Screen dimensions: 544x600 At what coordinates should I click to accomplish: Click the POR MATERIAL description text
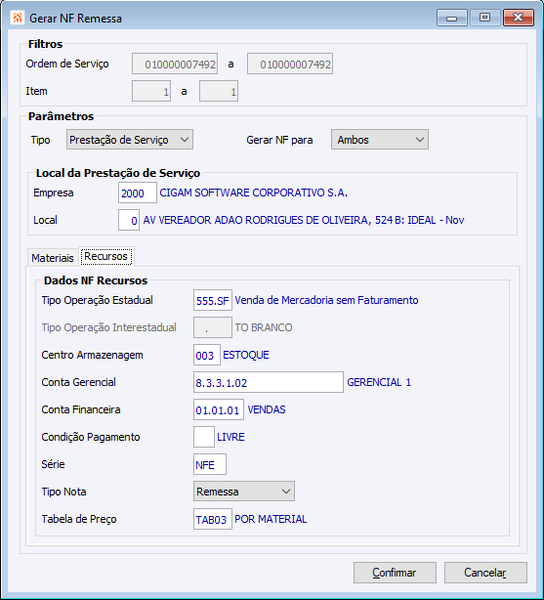tap(270, 519)
